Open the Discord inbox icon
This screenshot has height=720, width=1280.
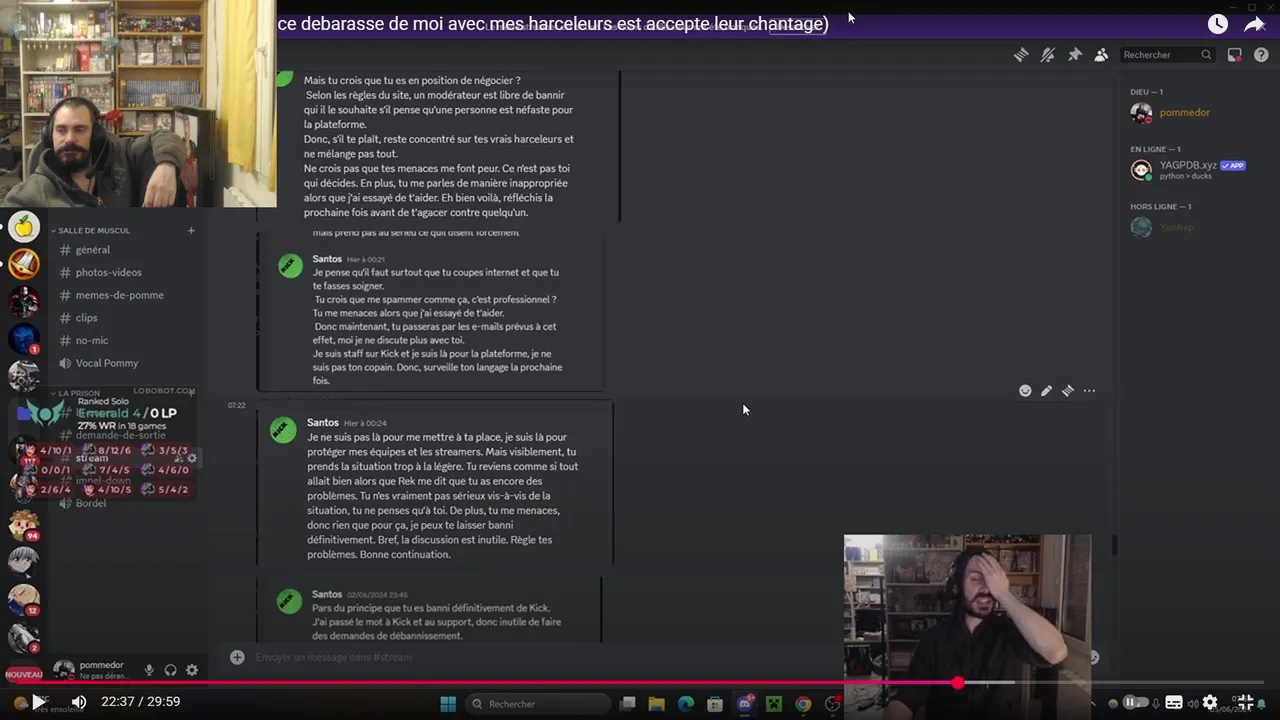[x=1235, y=55]
